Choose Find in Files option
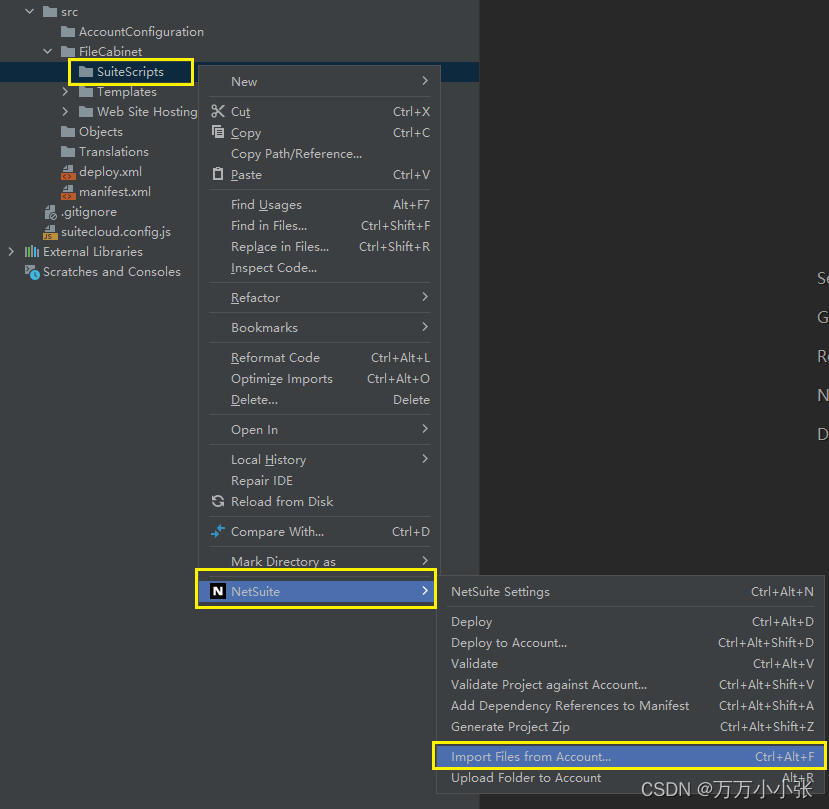Viewport: 829px width, 809px height. coord(319,226)
